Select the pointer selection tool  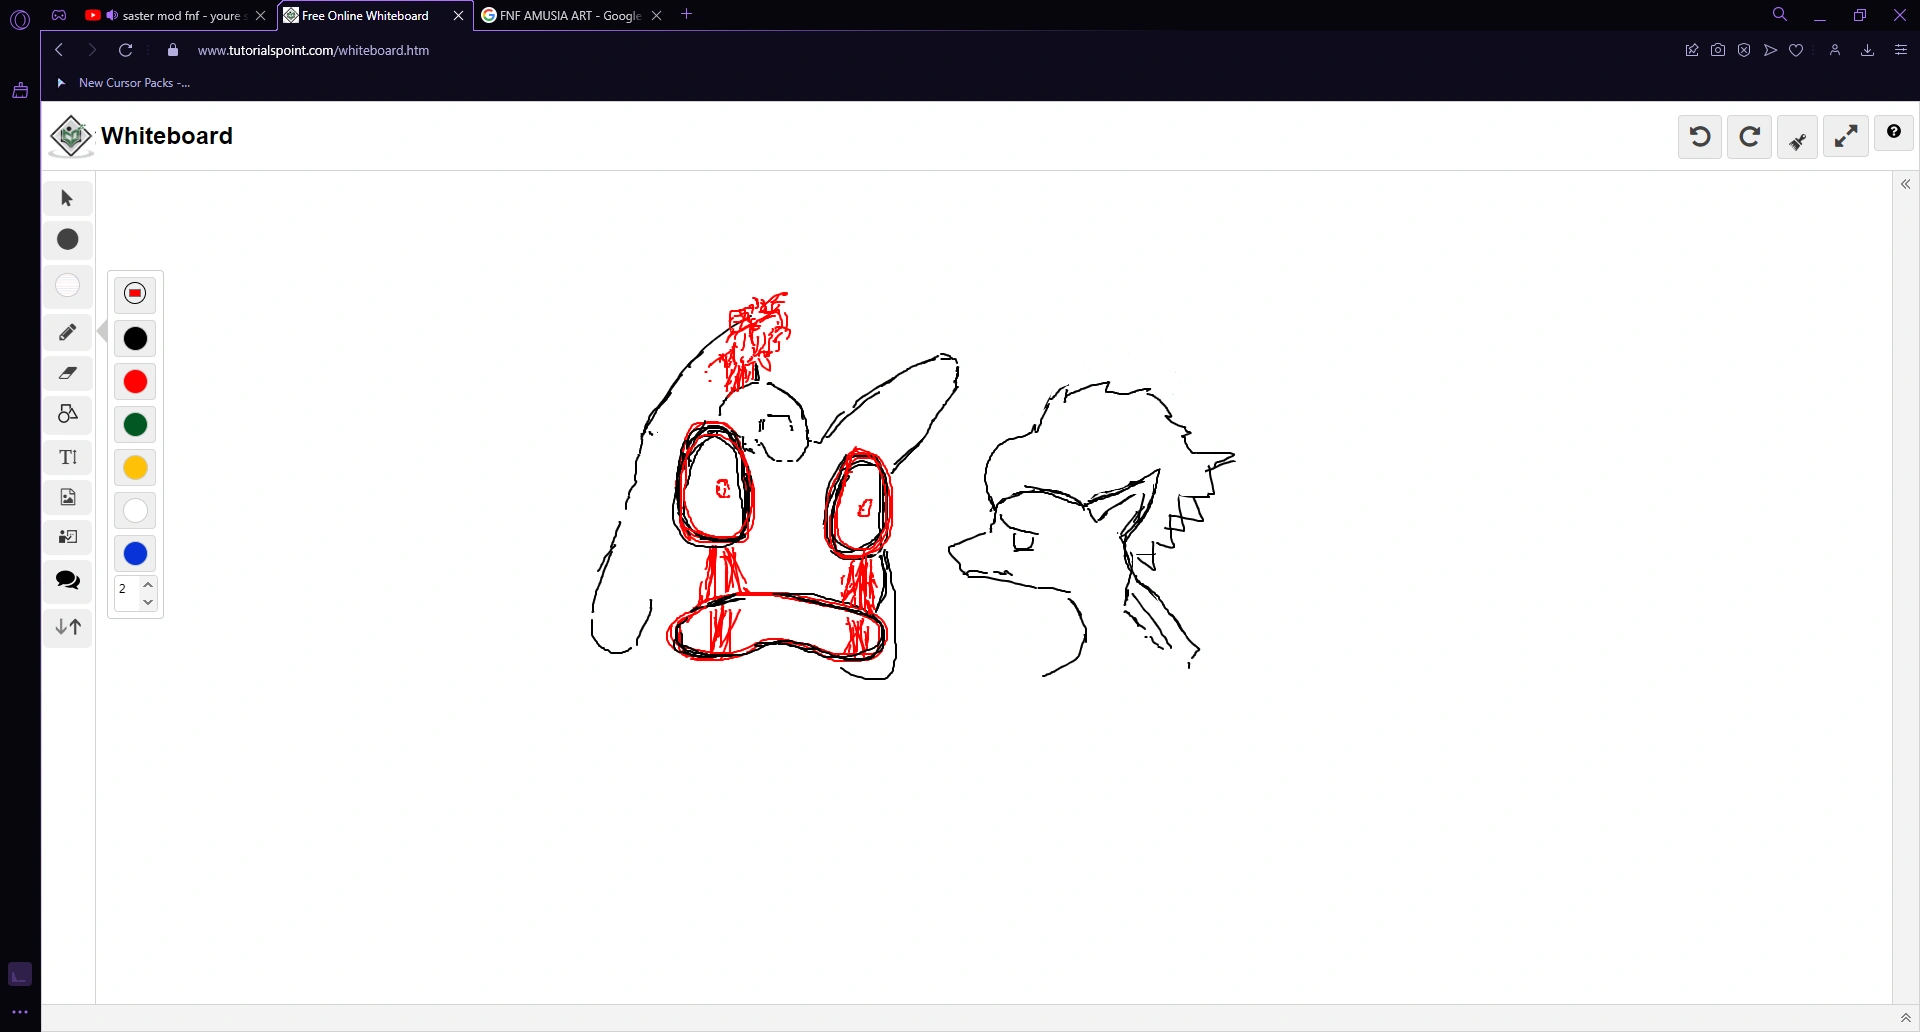(x=66, y=198)
